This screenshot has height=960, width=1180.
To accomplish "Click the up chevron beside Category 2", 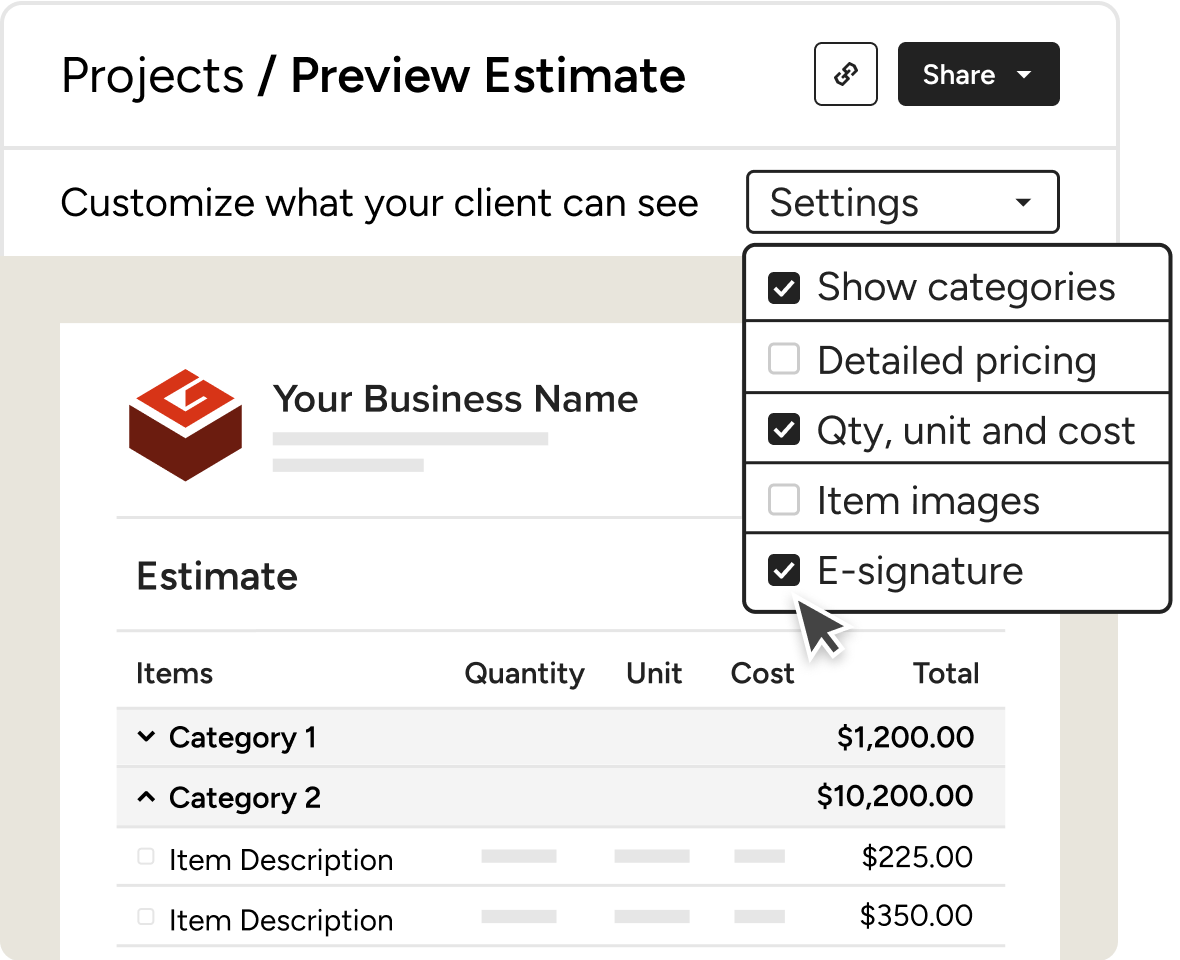I will click(x=147, y=797).
